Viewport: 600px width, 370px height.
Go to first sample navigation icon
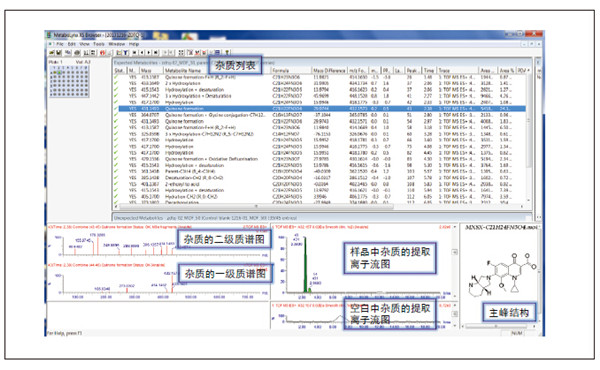coord(134,52)
